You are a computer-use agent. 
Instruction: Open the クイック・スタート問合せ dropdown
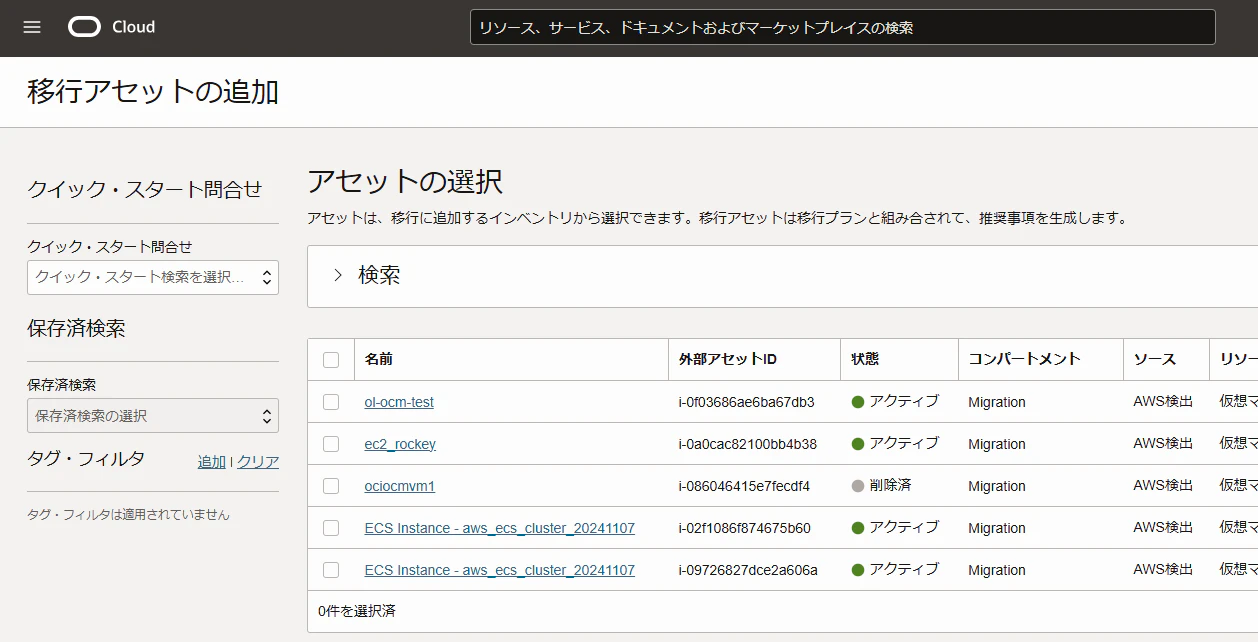[x=153, y=277]
